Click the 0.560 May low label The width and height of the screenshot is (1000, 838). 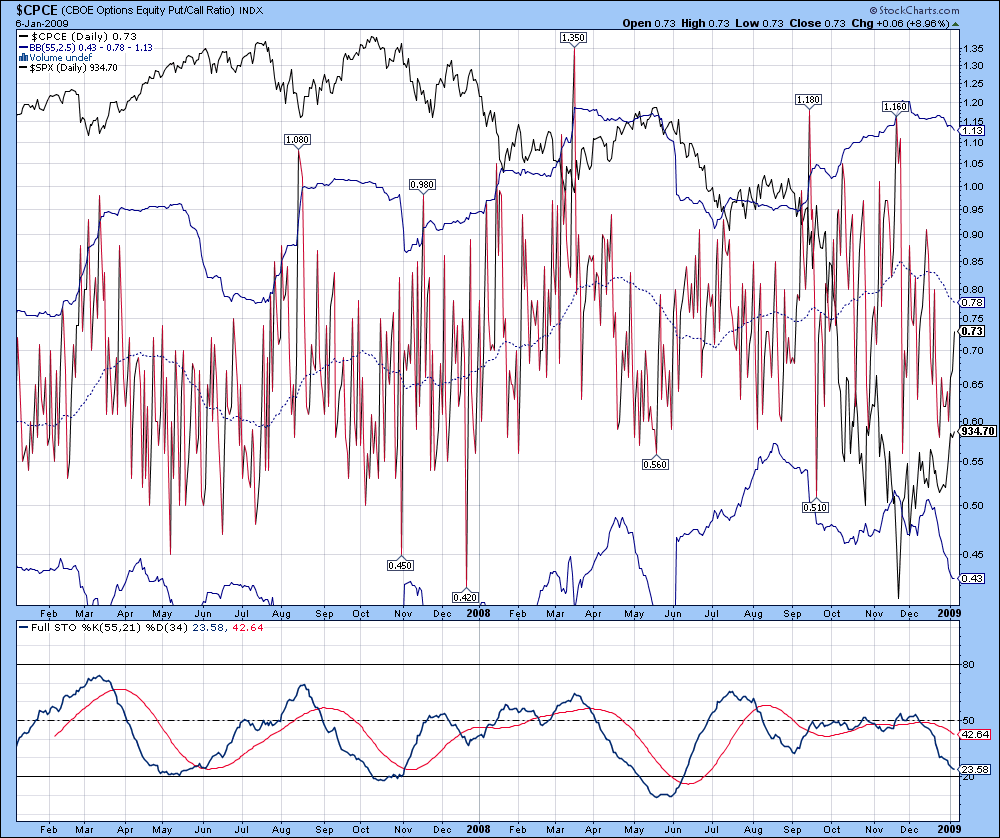click(656, 464)
